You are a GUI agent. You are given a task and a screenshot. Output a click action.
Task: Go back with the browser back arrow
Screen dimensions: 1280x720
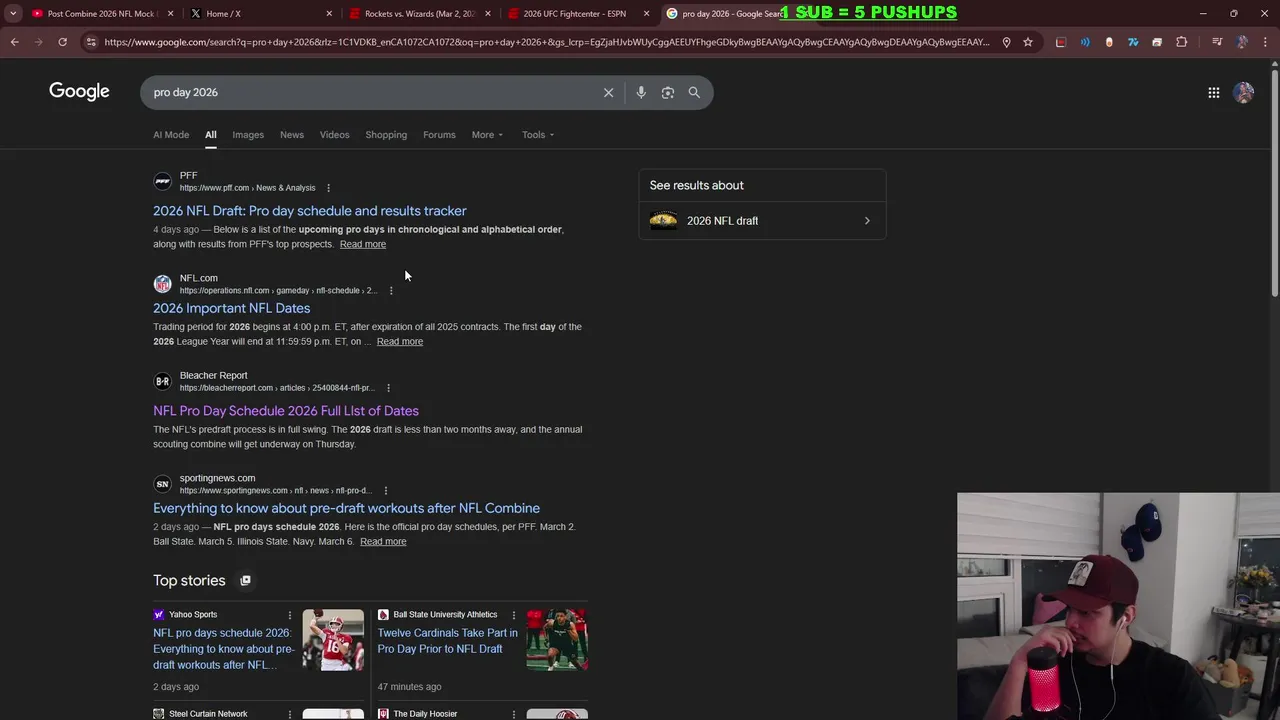tap(14, 42)
